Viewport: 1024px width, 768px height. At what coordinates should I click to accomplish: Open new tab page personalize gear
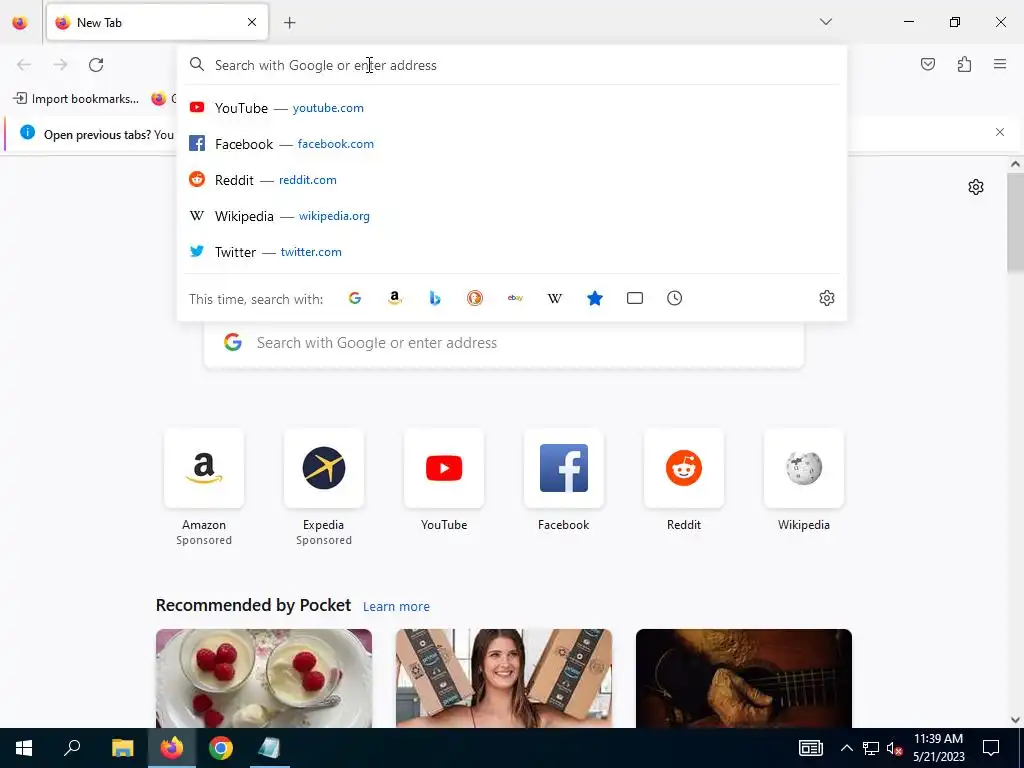click(976, 187)
